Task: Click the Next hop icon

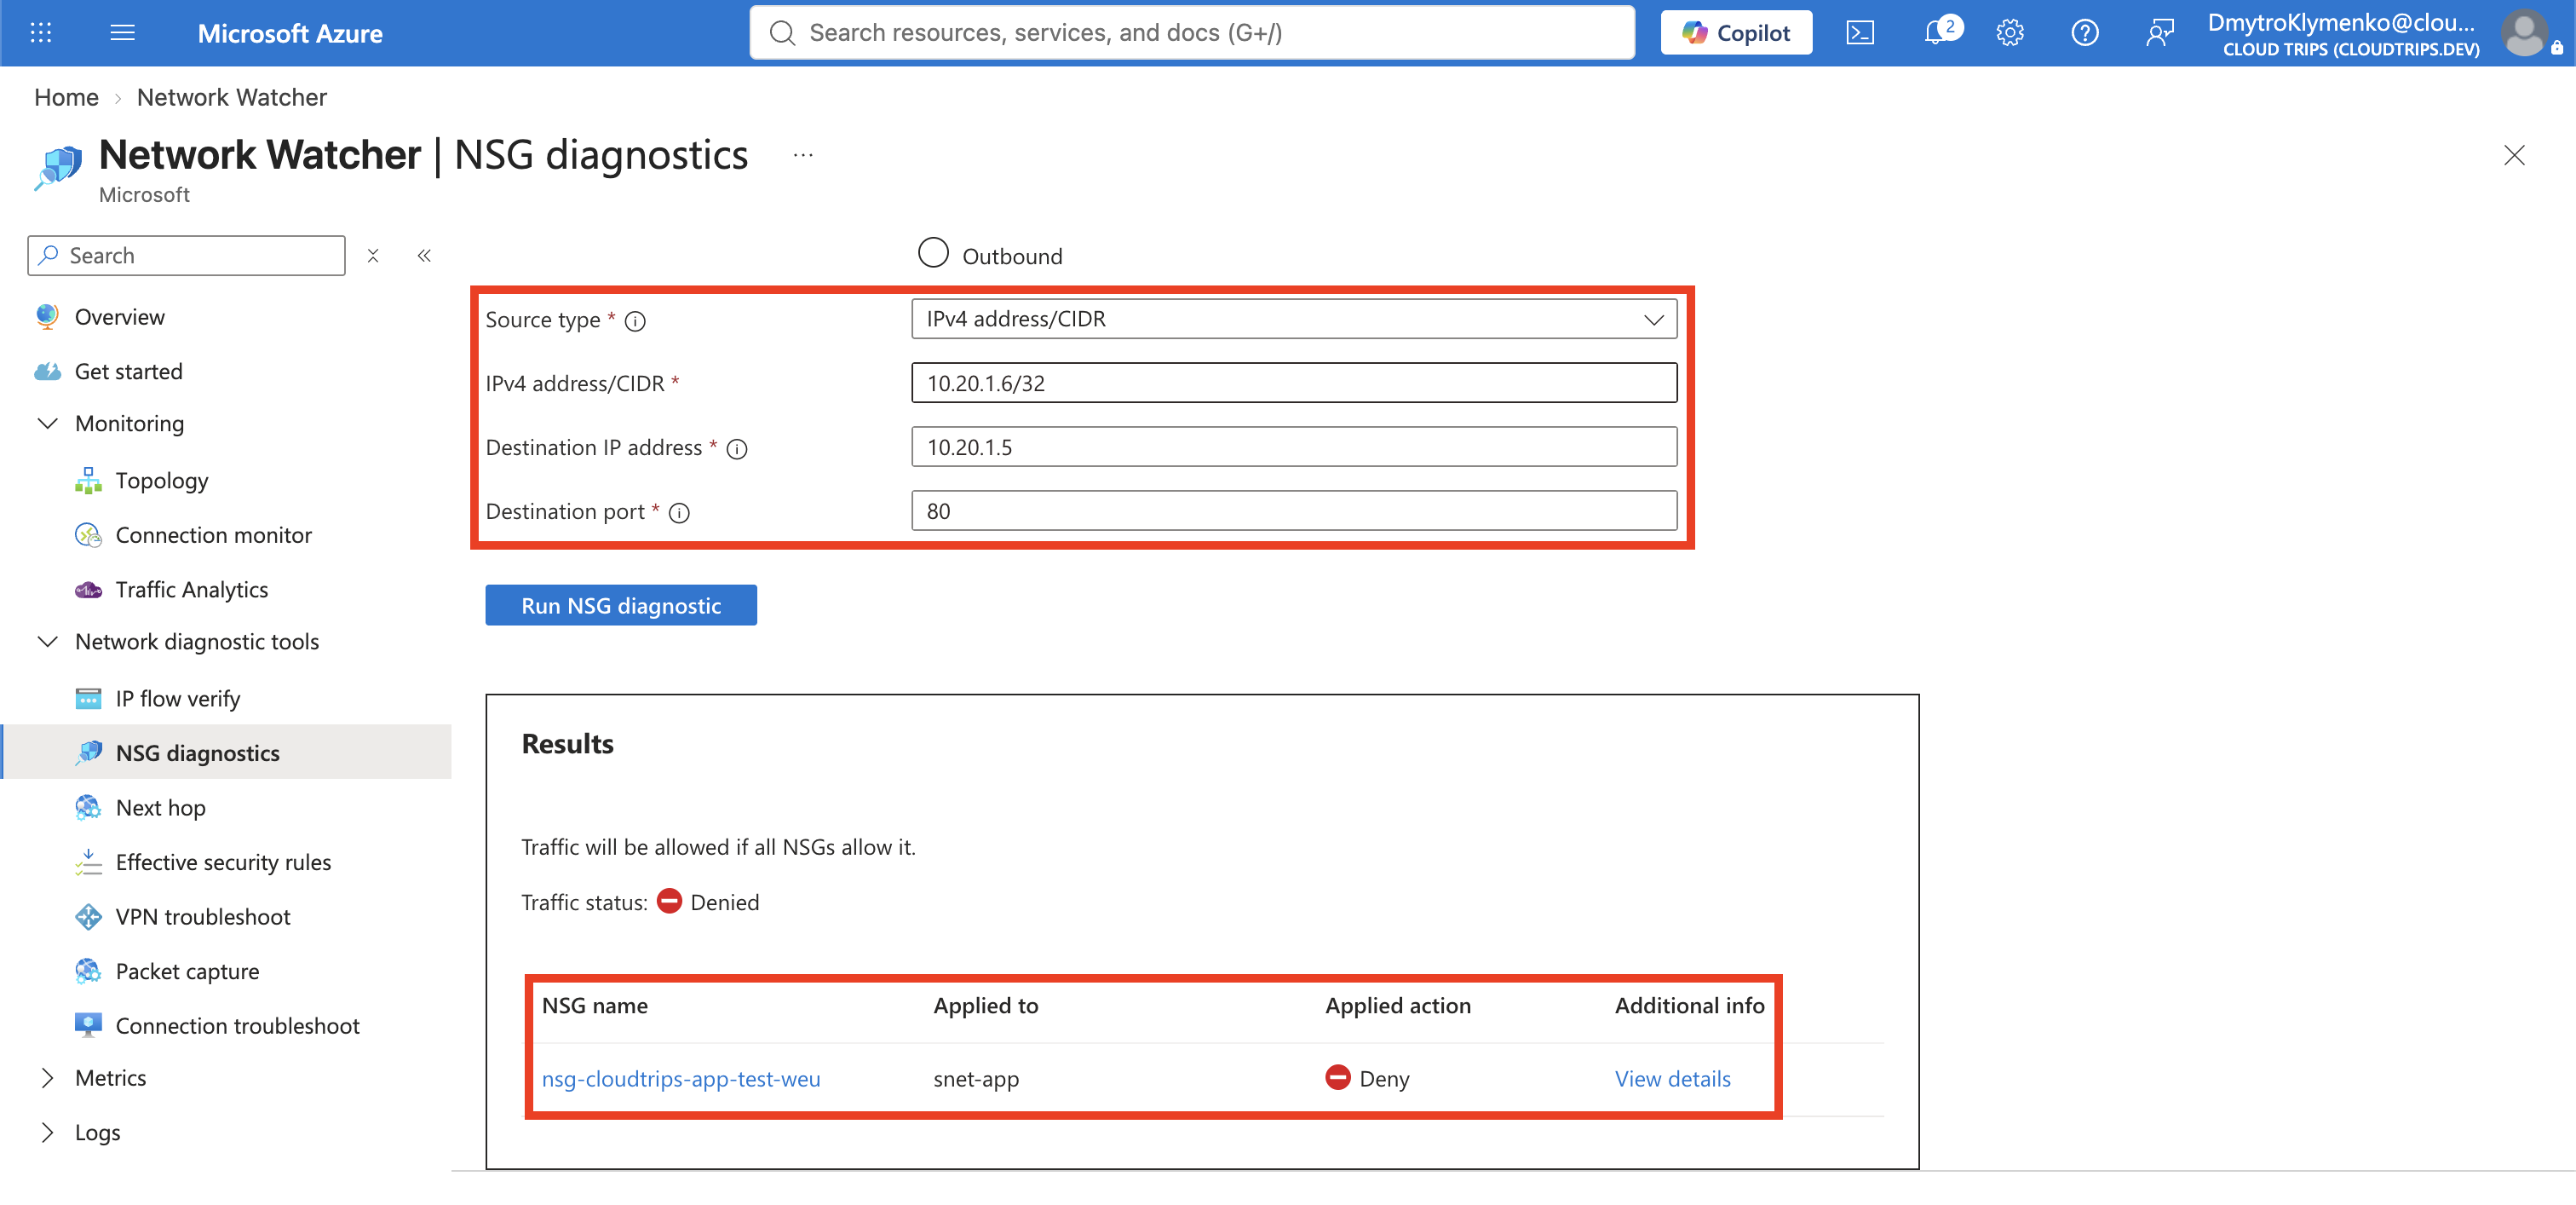Action: pos(88,807)
